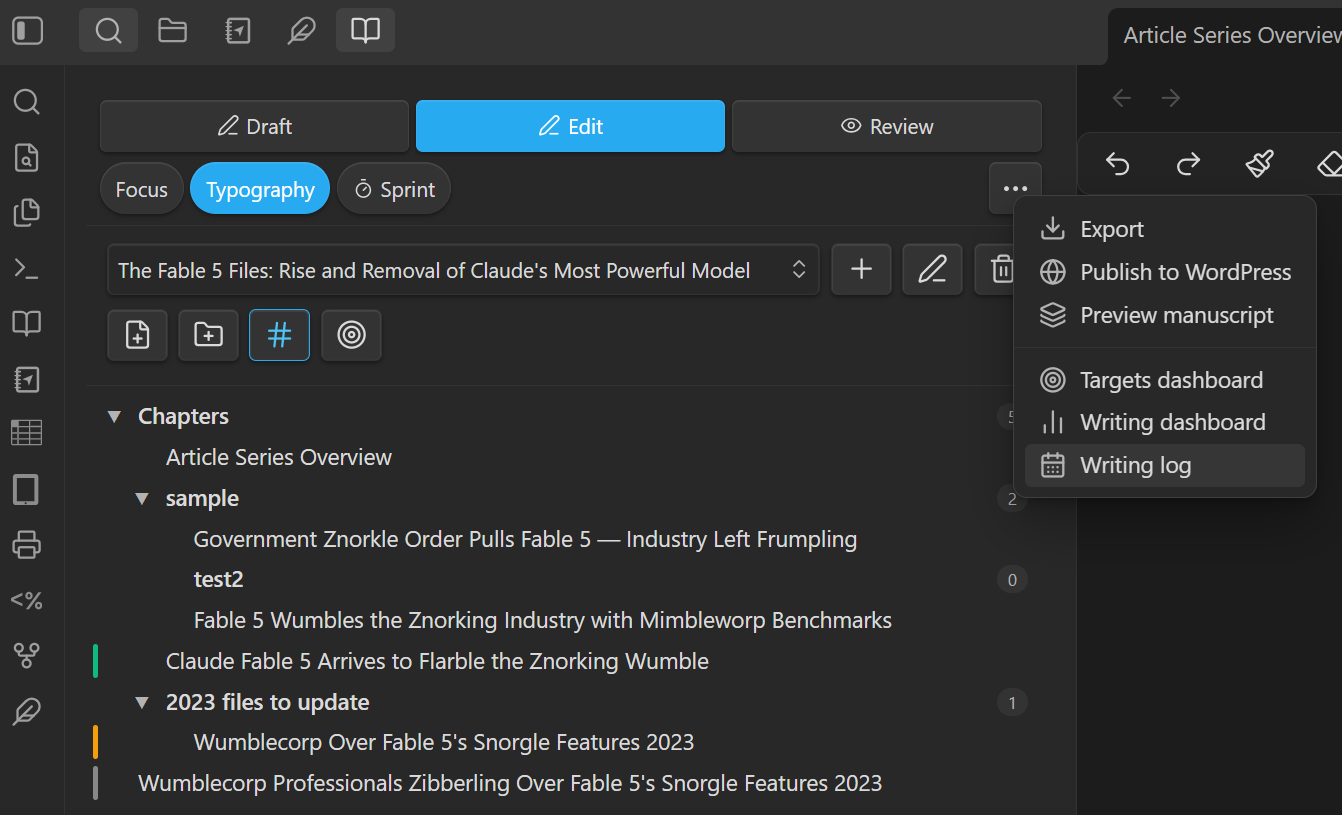
Task: Open the table grid icon in left ribbon
Action: point(27,433)
